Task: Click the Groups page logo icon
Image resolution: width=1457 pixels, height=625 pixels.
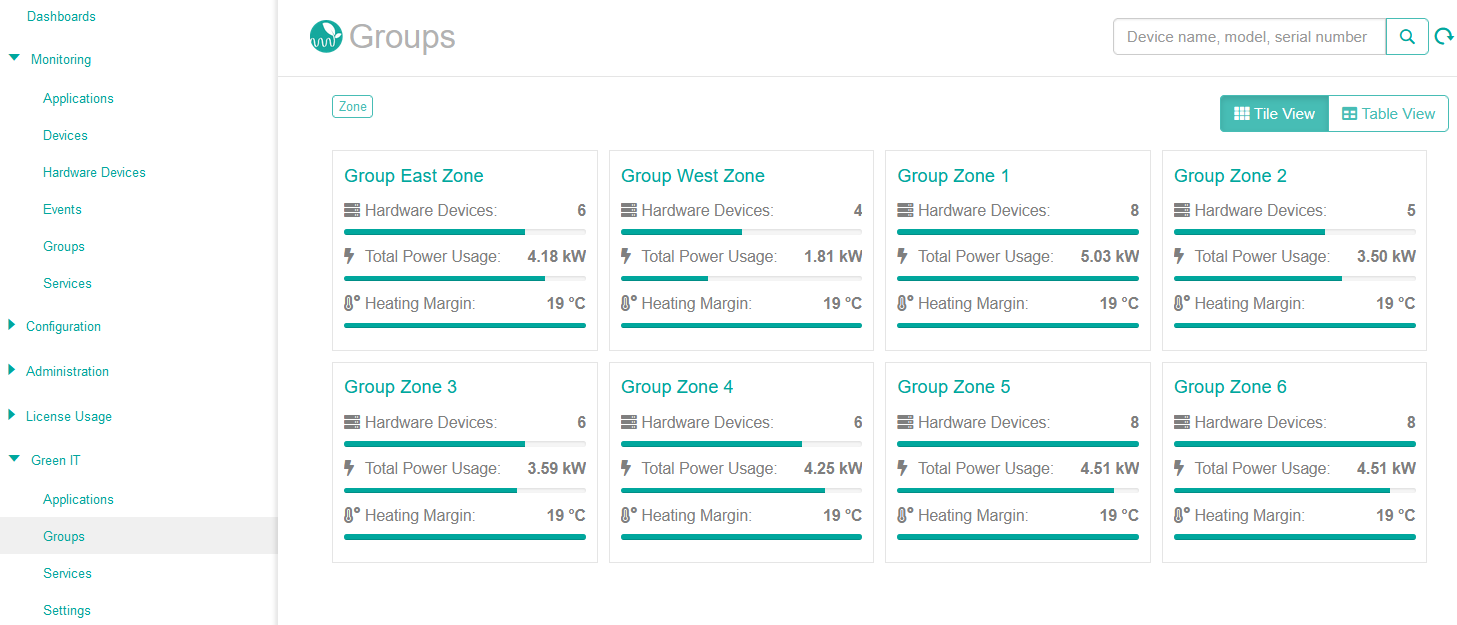Action: click(x=327, y=37)
